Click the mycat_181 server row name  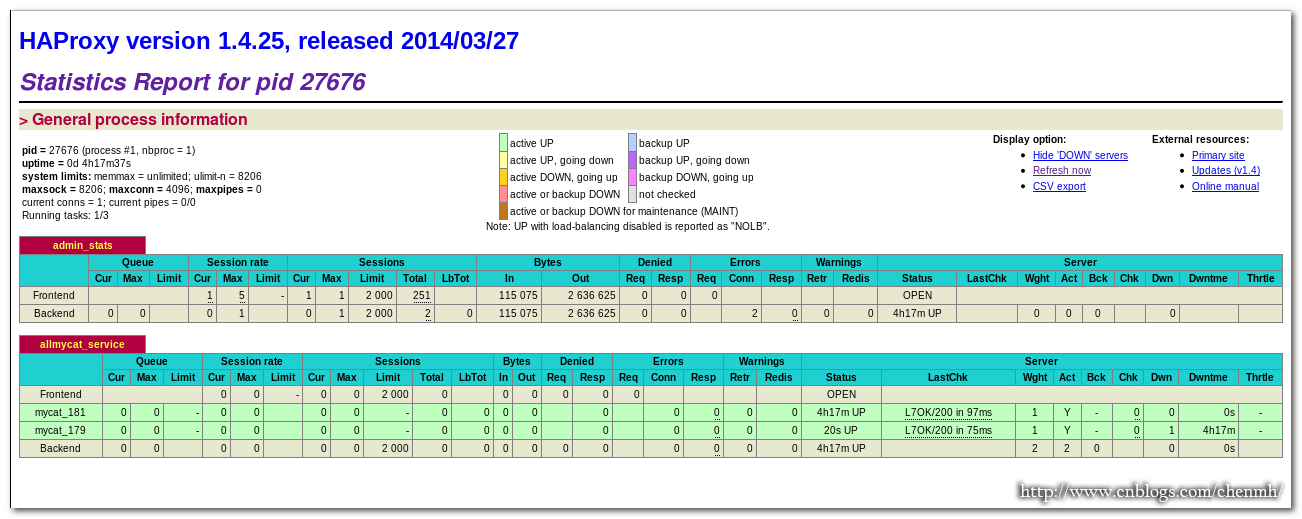coord(60,412)
